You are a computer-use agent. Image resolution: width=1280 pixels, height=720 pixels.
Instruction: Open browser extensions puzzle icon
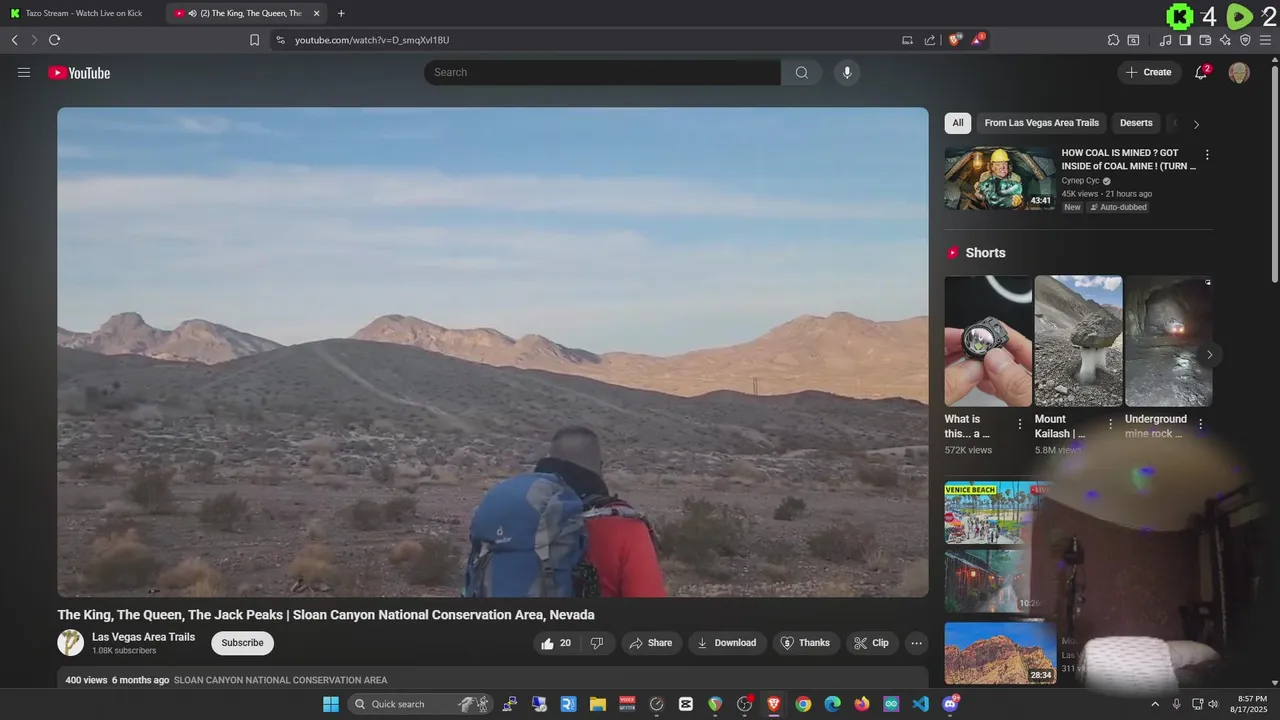tap(1113, 40)
